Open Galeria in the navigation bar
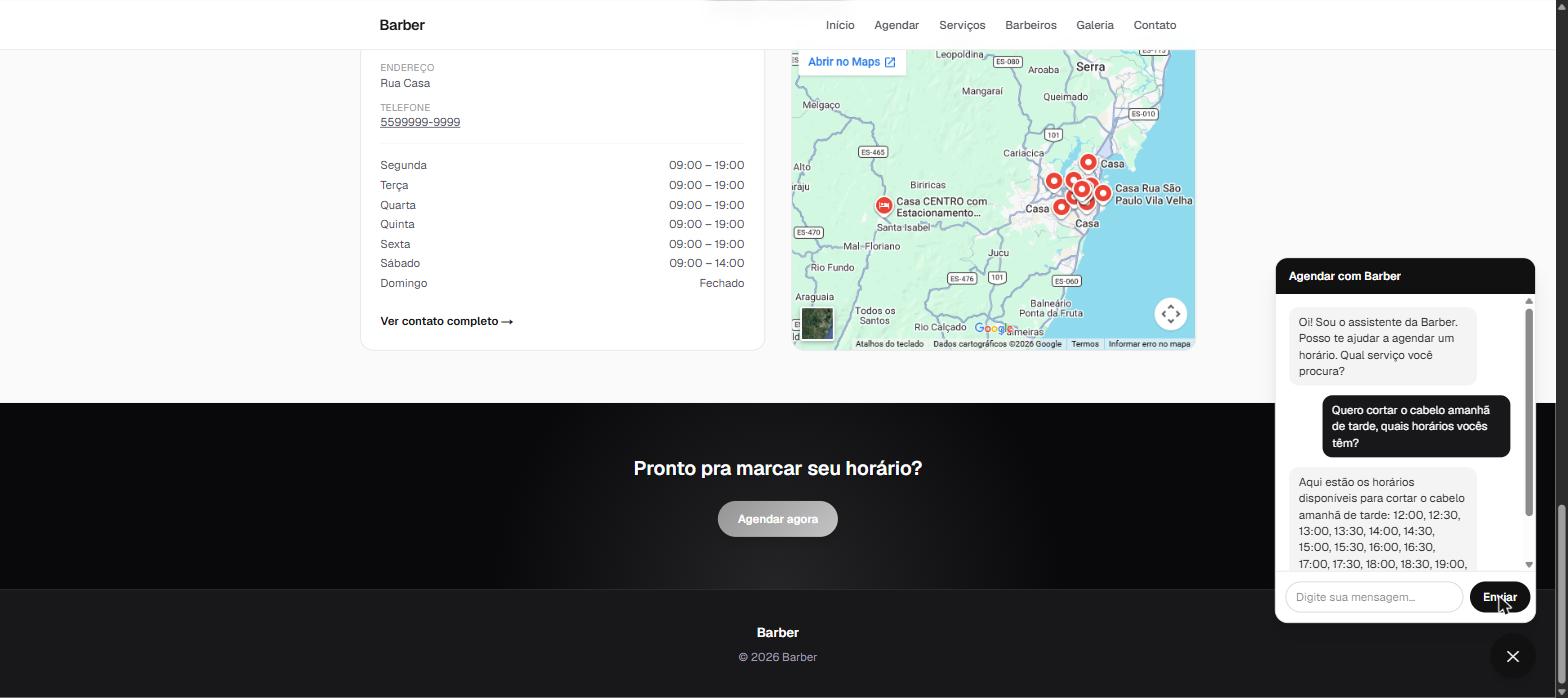The height and width of the screenshot is (698, 1568). (1095, 25)
